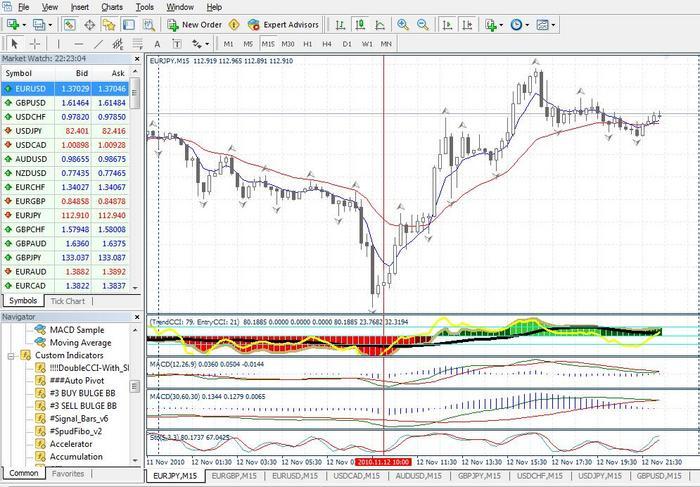
Task: Set timeframe to H4
Action: click(327, 44)
